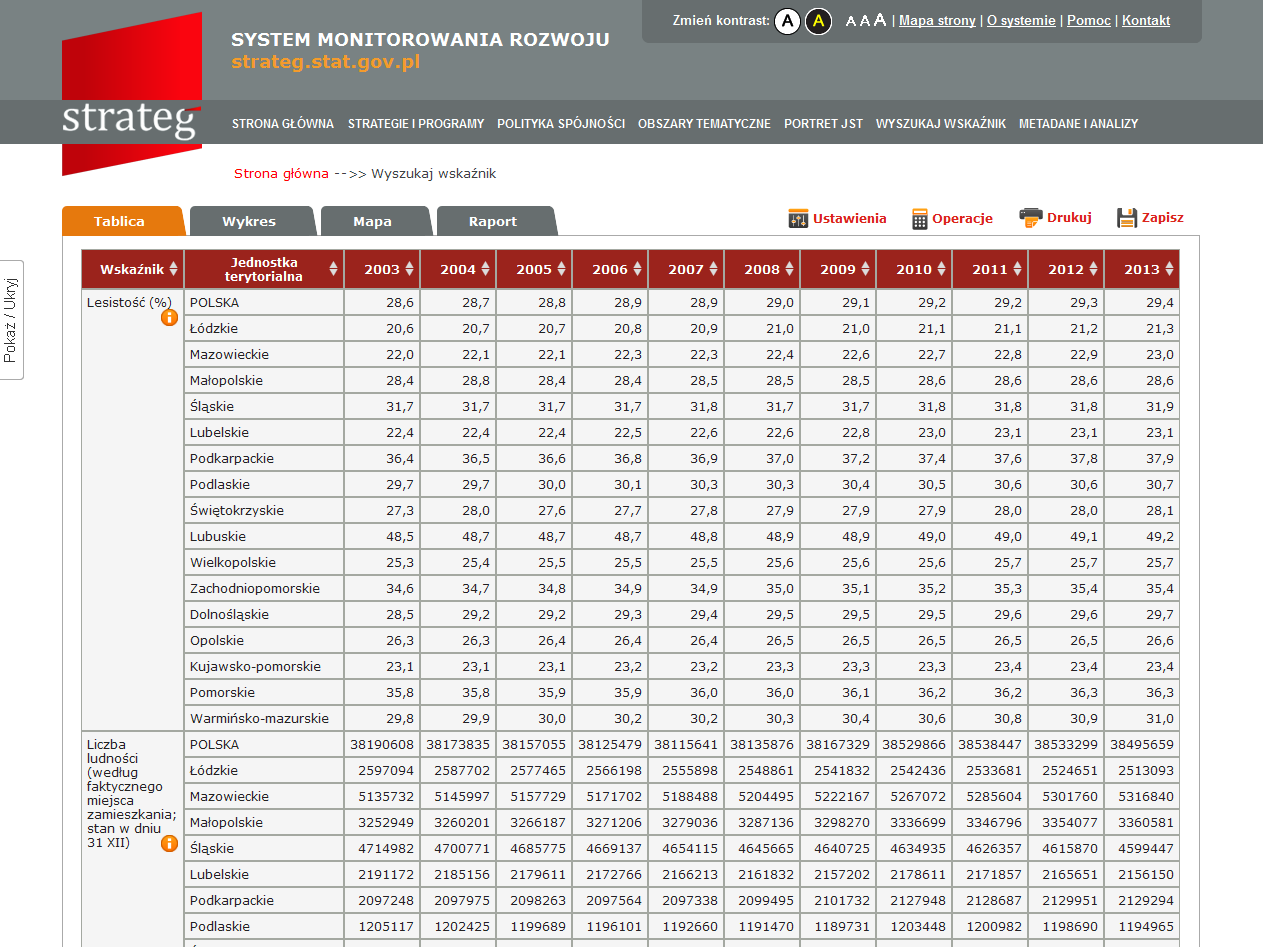Sort by Jednostka terytorialna column arrows
The width and height of the screenshot is (1263, 947).
pos(333,269)
